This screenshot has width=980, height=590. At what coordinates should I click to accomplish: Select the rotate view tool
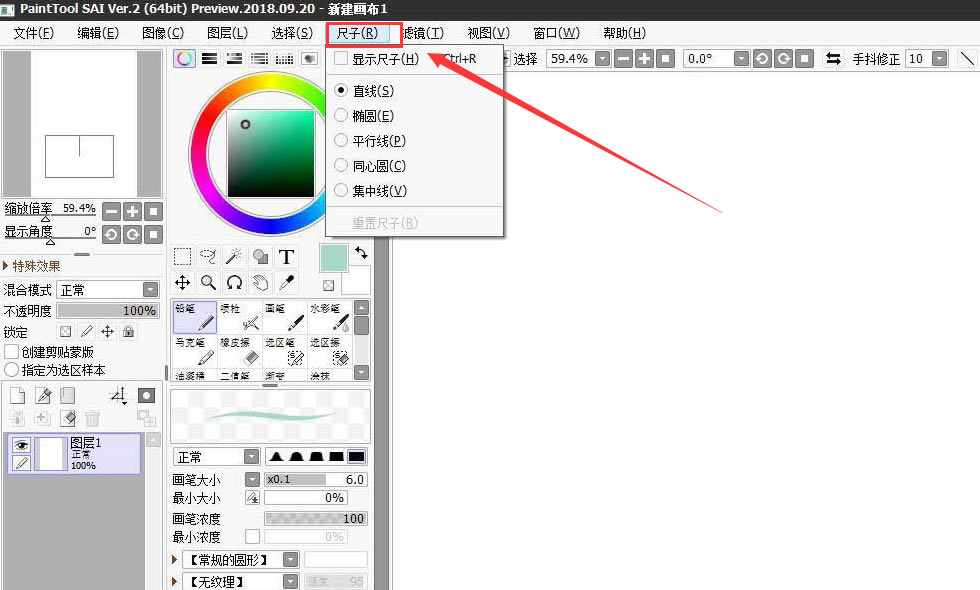(x=234, y=282)
